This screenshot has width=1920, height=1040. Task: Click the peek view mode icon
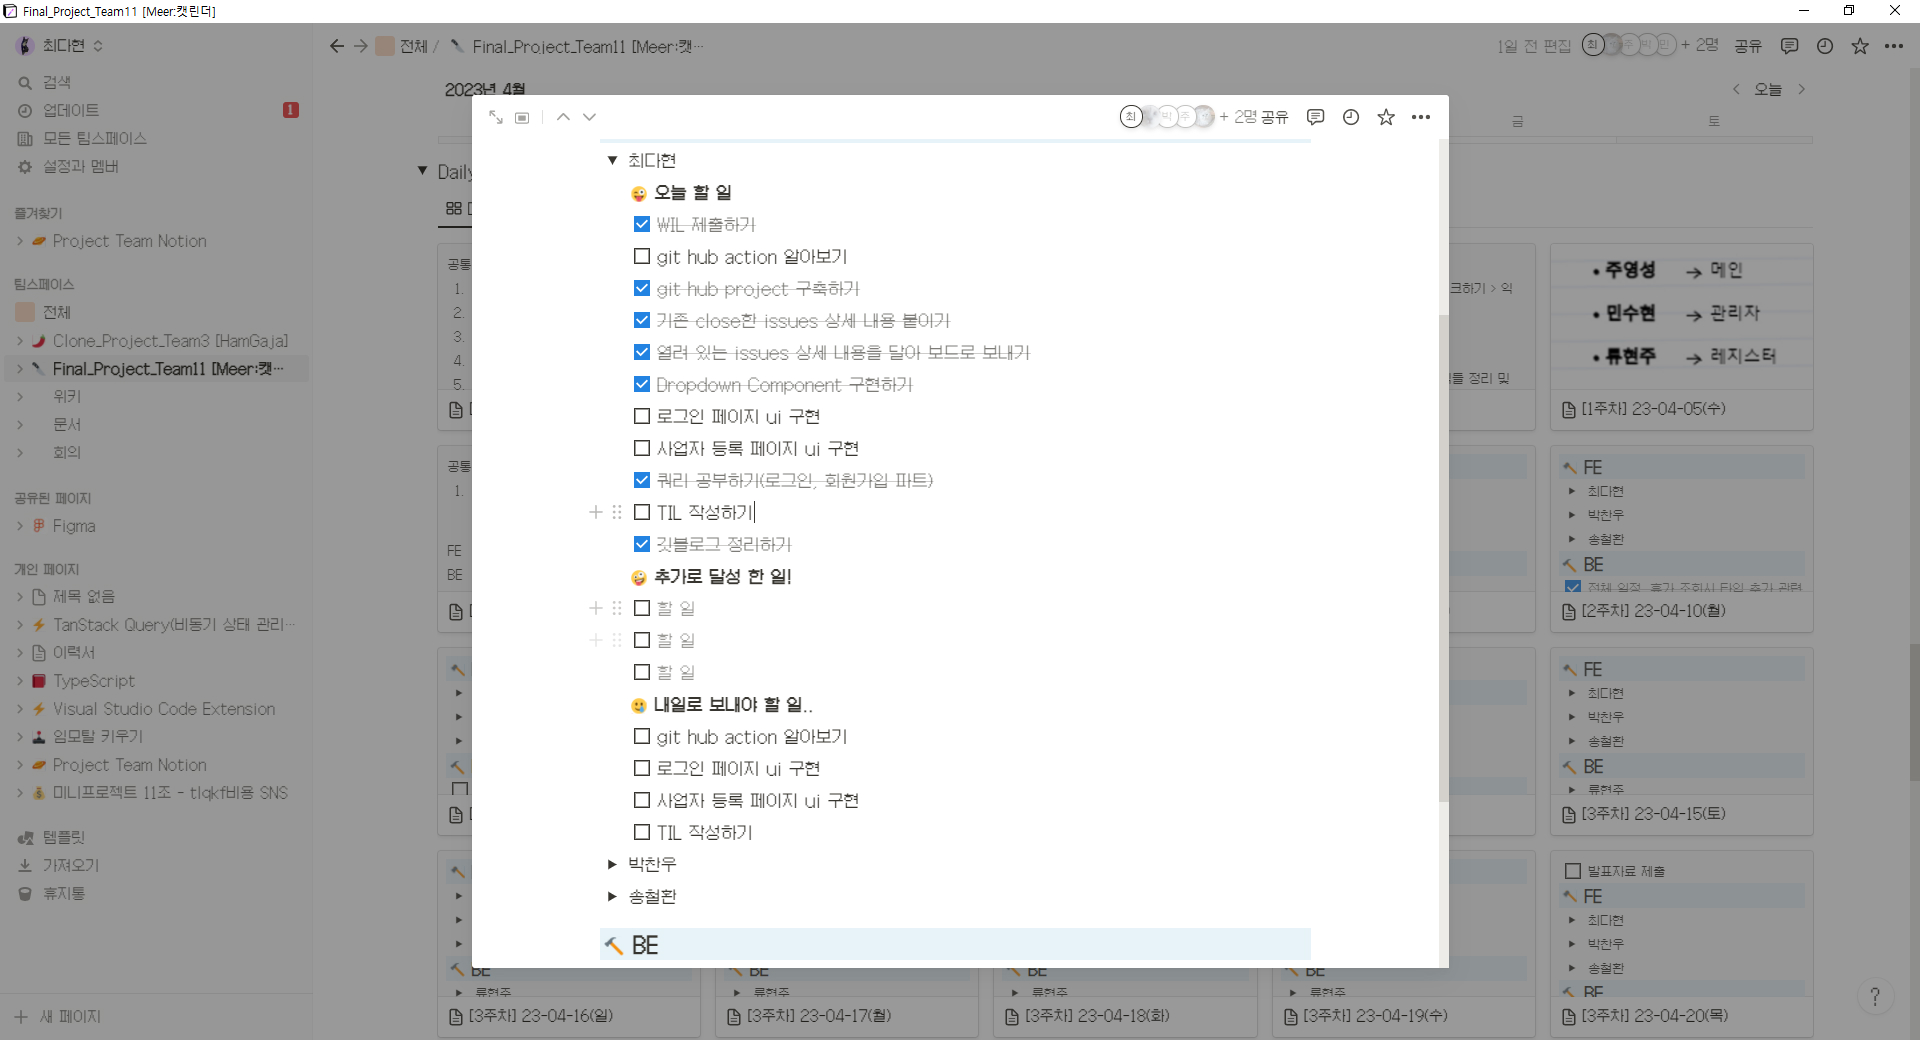click(x=522, y=117)
